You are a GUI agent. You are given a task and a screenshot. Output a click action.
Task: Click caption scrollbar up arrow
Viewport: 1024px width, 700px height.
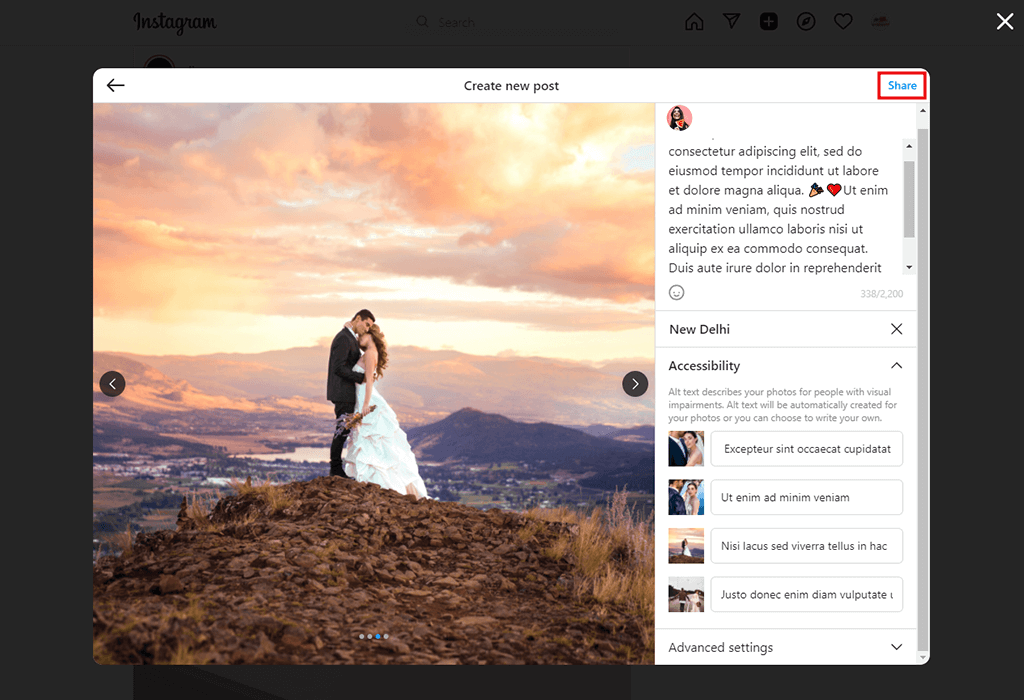(x=909, y=146)
